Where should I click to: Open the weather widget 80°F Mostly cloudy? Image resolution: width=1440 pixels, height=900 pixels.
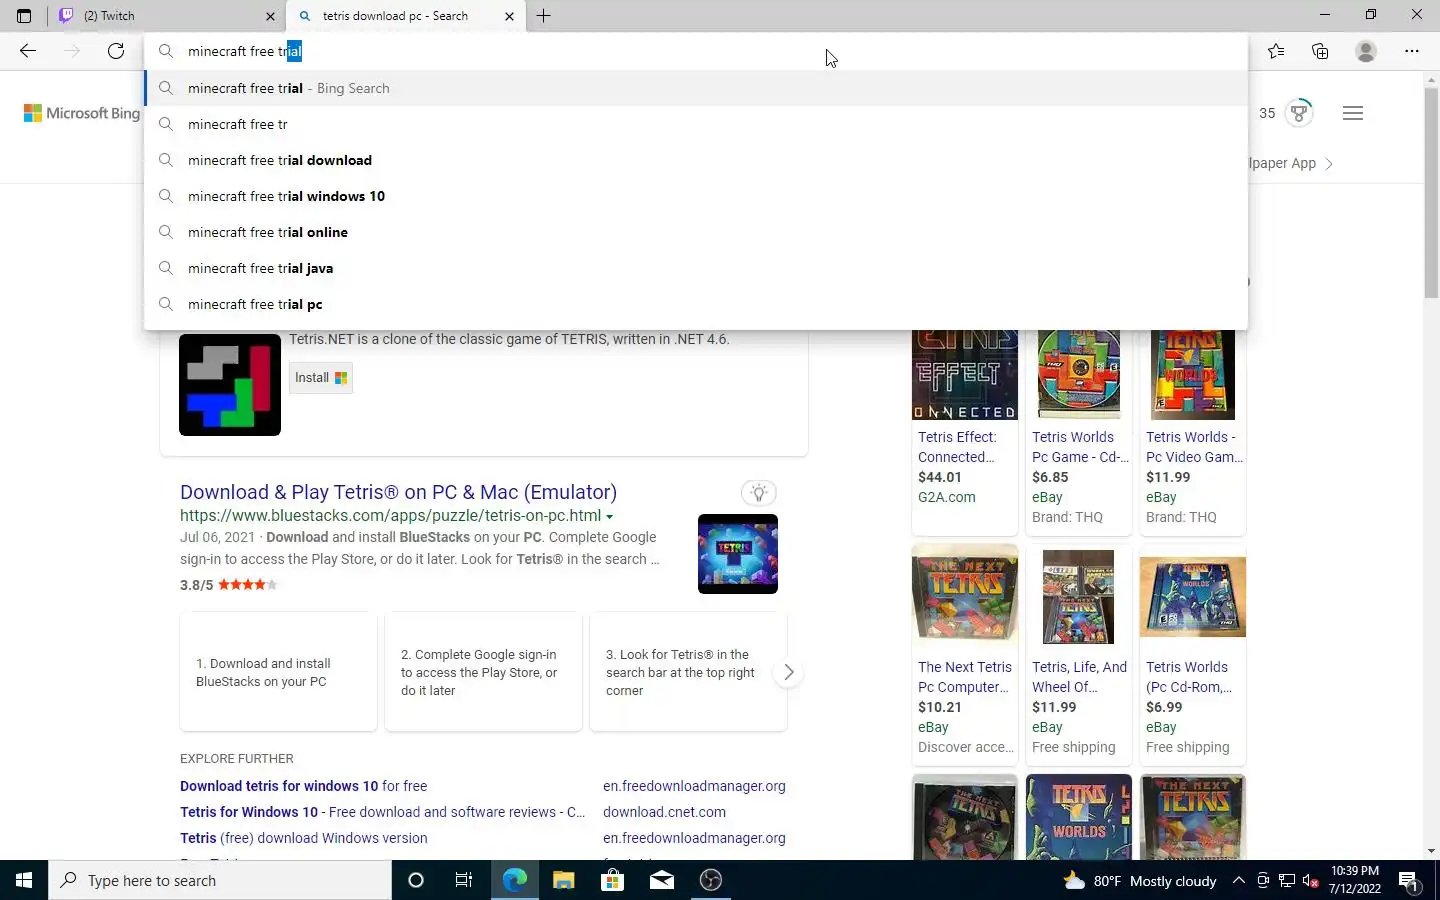click(1140, 881)
